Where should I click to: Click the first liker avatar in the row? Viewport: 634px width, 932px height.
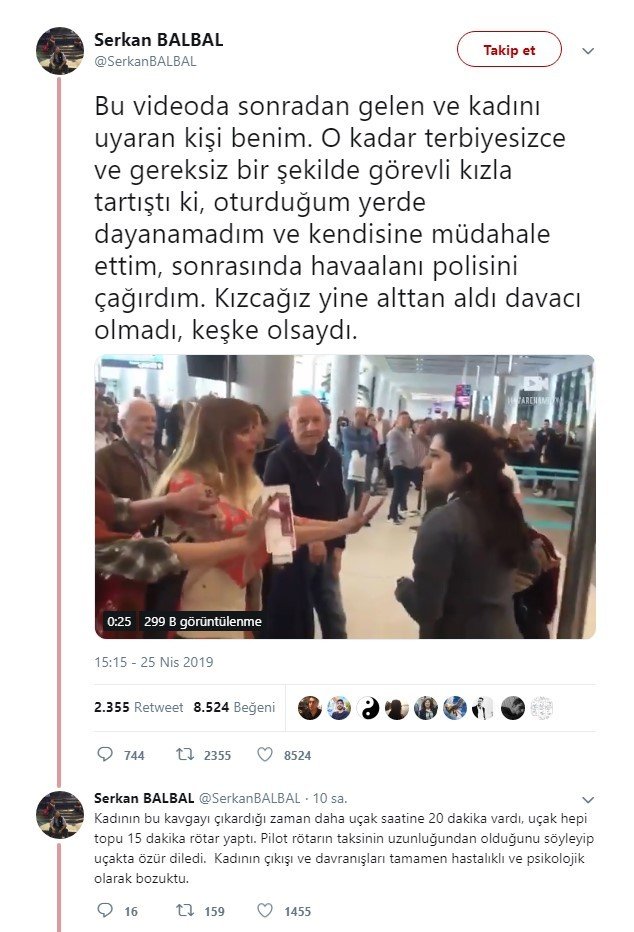310,708
